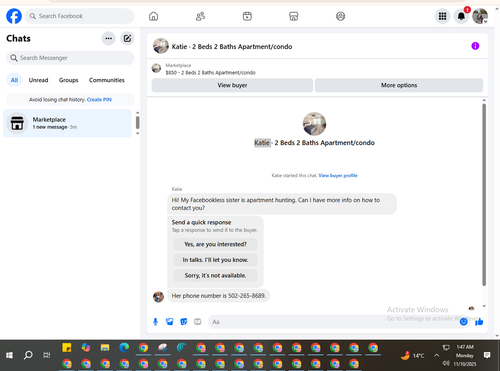
Task: Open Microsoft Edge from the taskbar
Action: click(124, 348)
